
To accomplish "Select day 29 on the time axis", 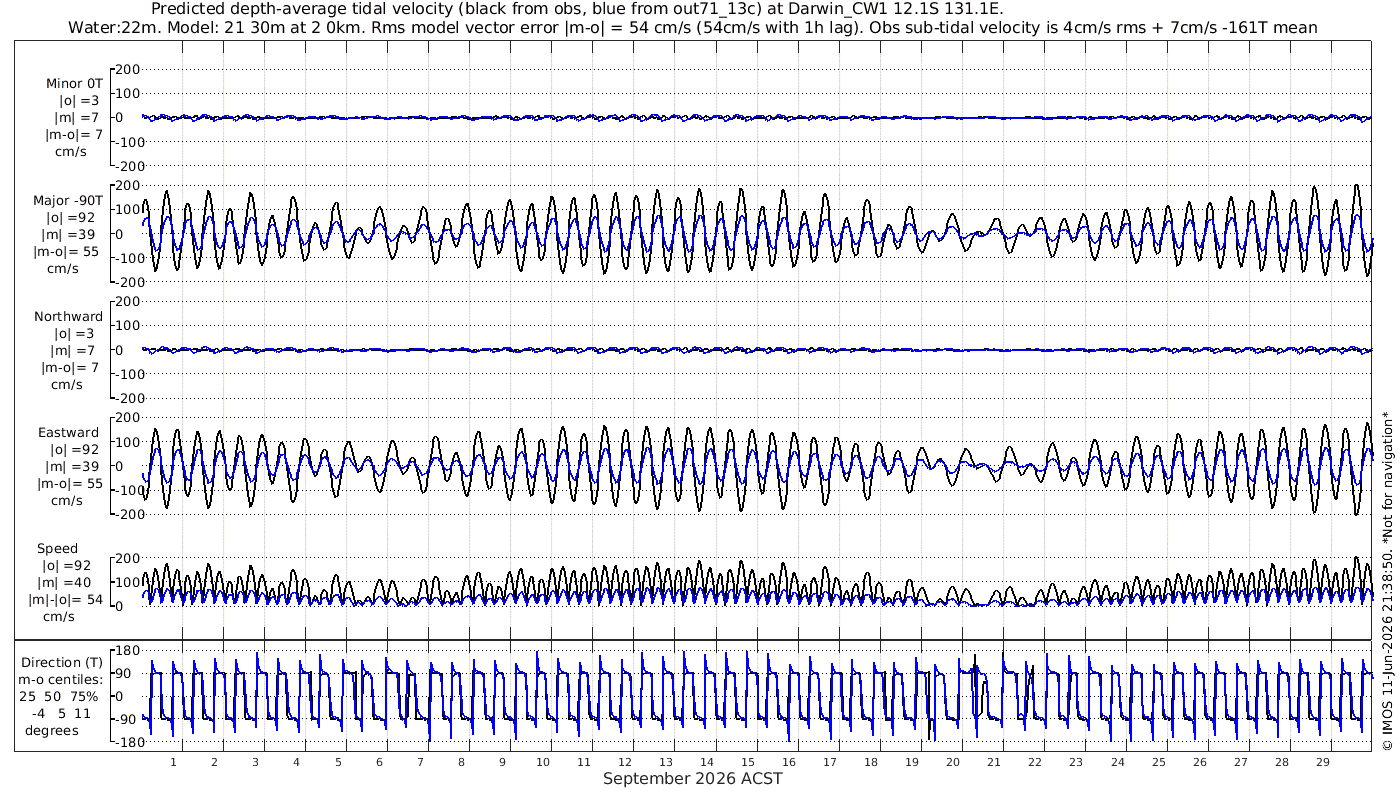I will [x=1322, y=762].
